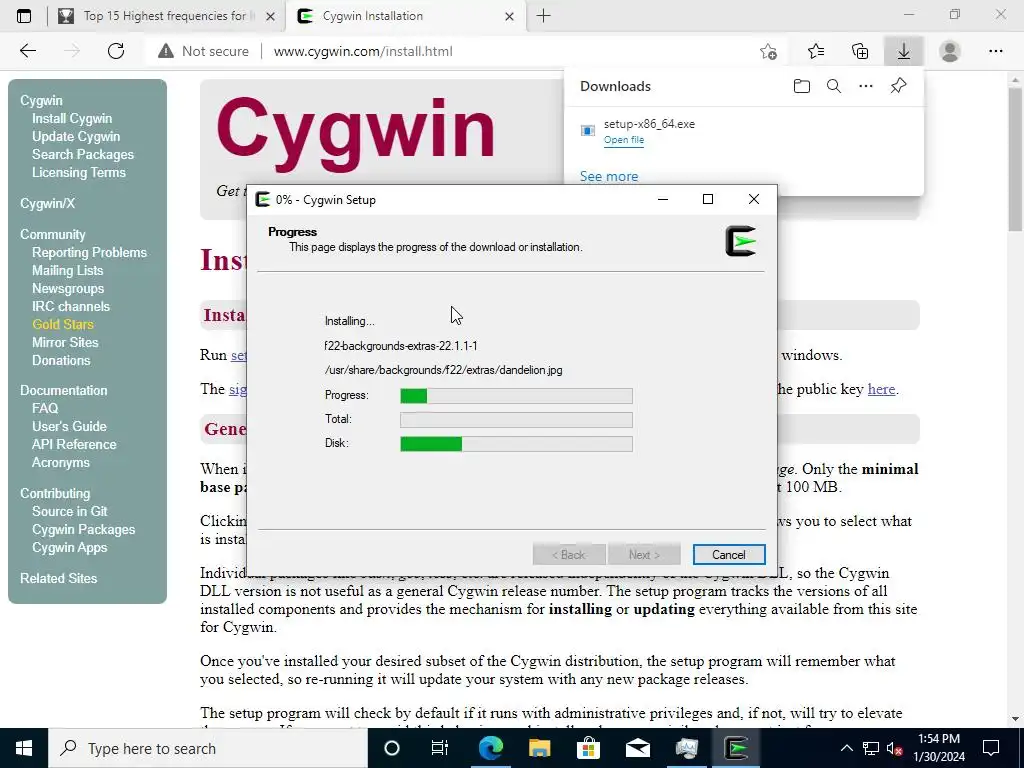Image resolution: width=1024 pixels, height=768 pixels.
Task: Open Update Cygwin sidebar link
Action: 76,136
